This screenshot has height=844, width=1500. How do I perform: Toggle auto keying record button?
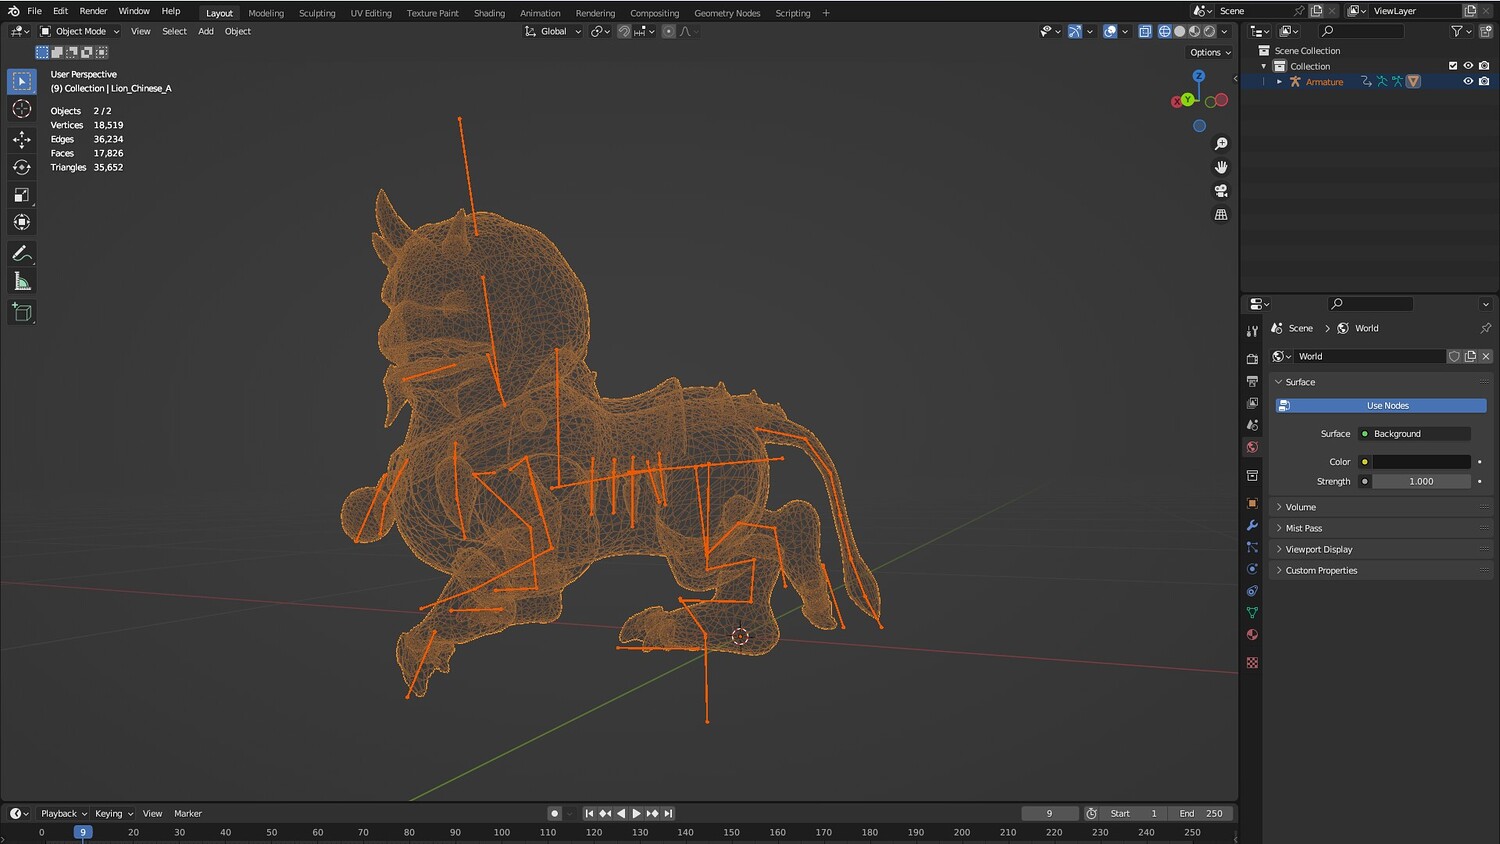point(554,814)
